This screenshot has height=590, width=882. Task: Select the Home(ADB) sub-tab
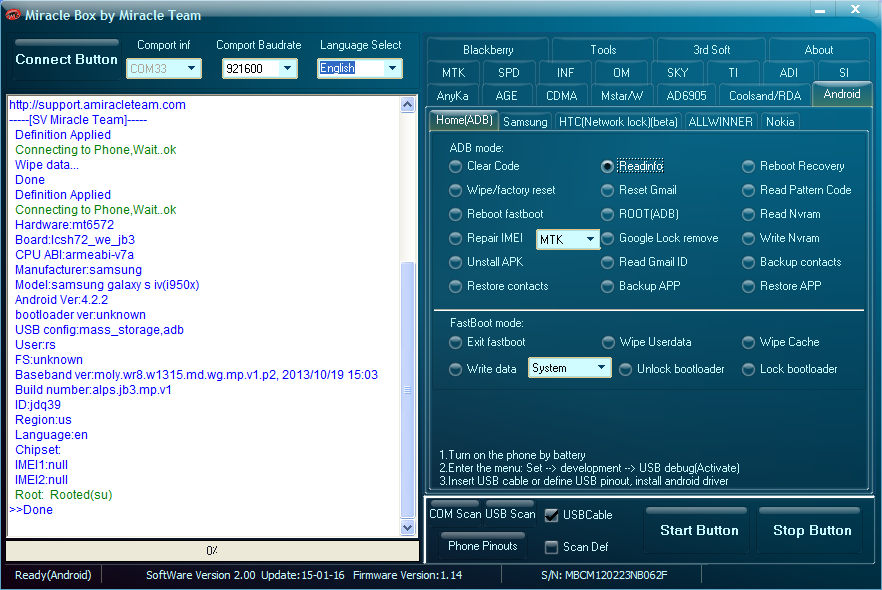coord(464,120)
